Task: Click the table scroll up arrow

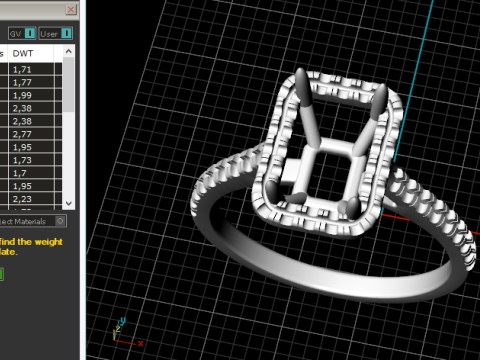Action: 69,51
